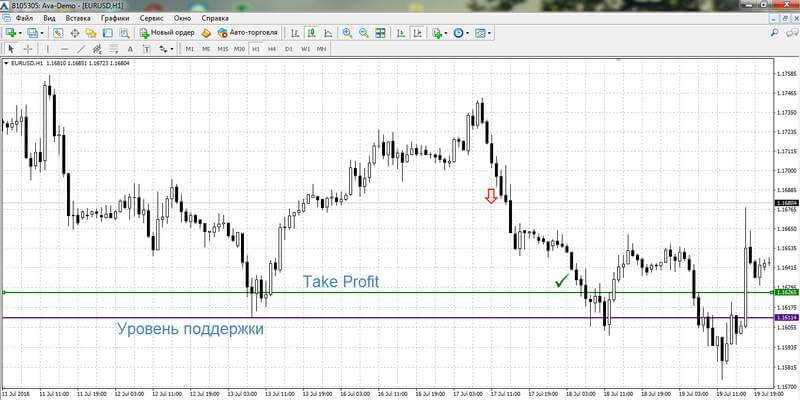Click the search magnifier icon
This screenshot has width=800, height=400.
pyautogui.click(x=774, y=33)
